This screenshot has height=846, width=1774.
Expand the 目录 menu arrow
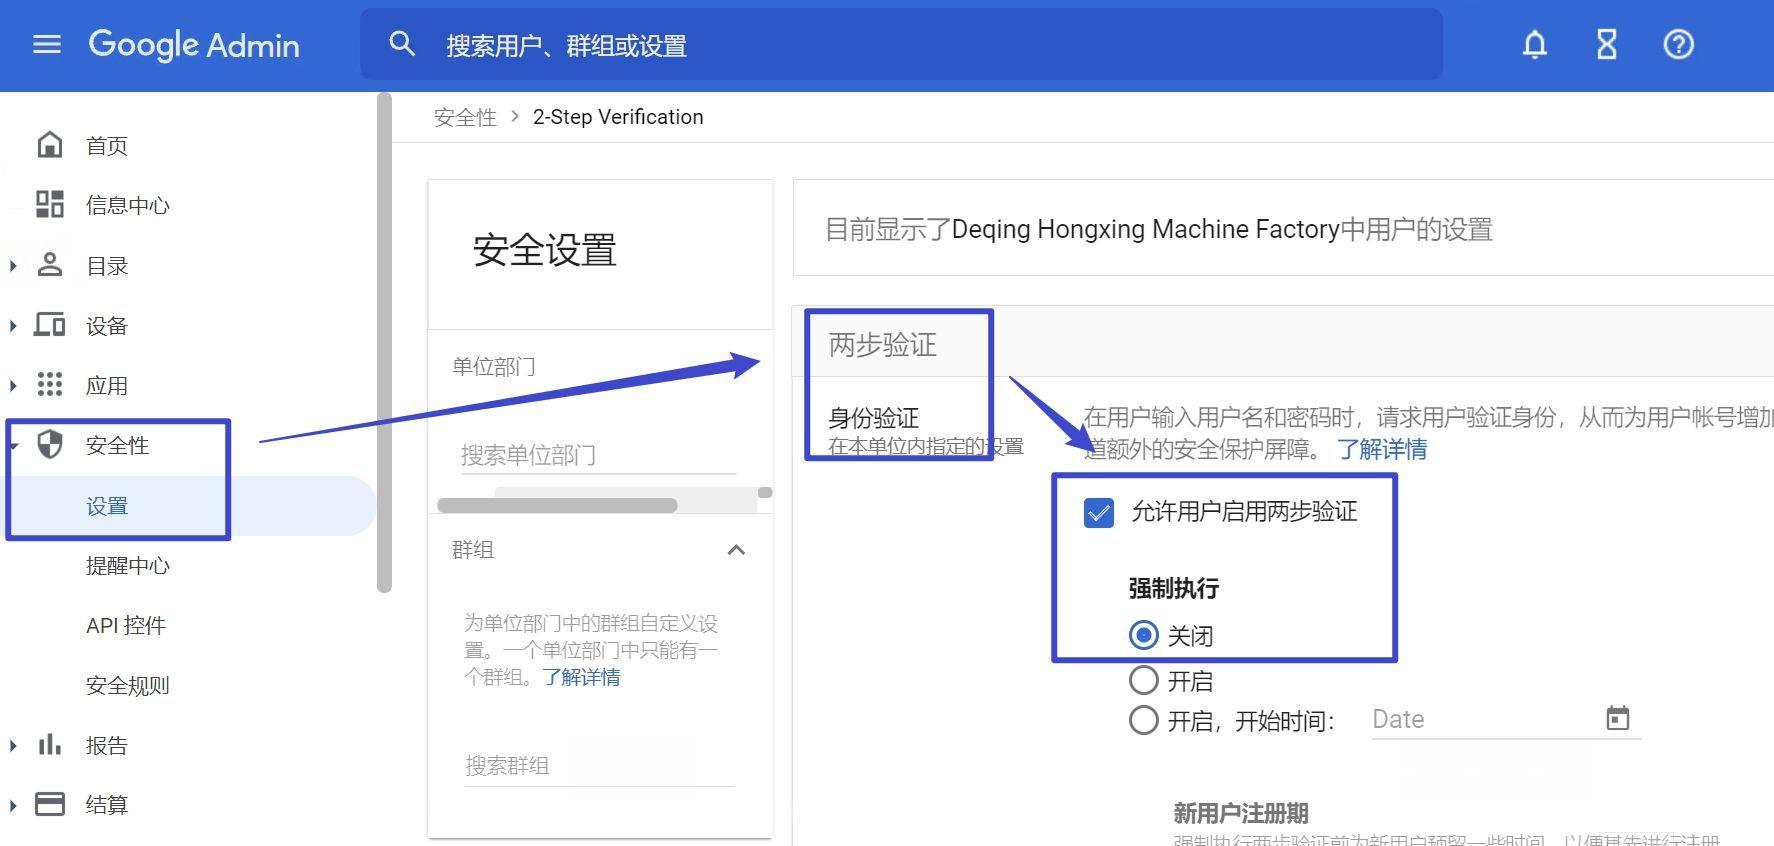13,266
